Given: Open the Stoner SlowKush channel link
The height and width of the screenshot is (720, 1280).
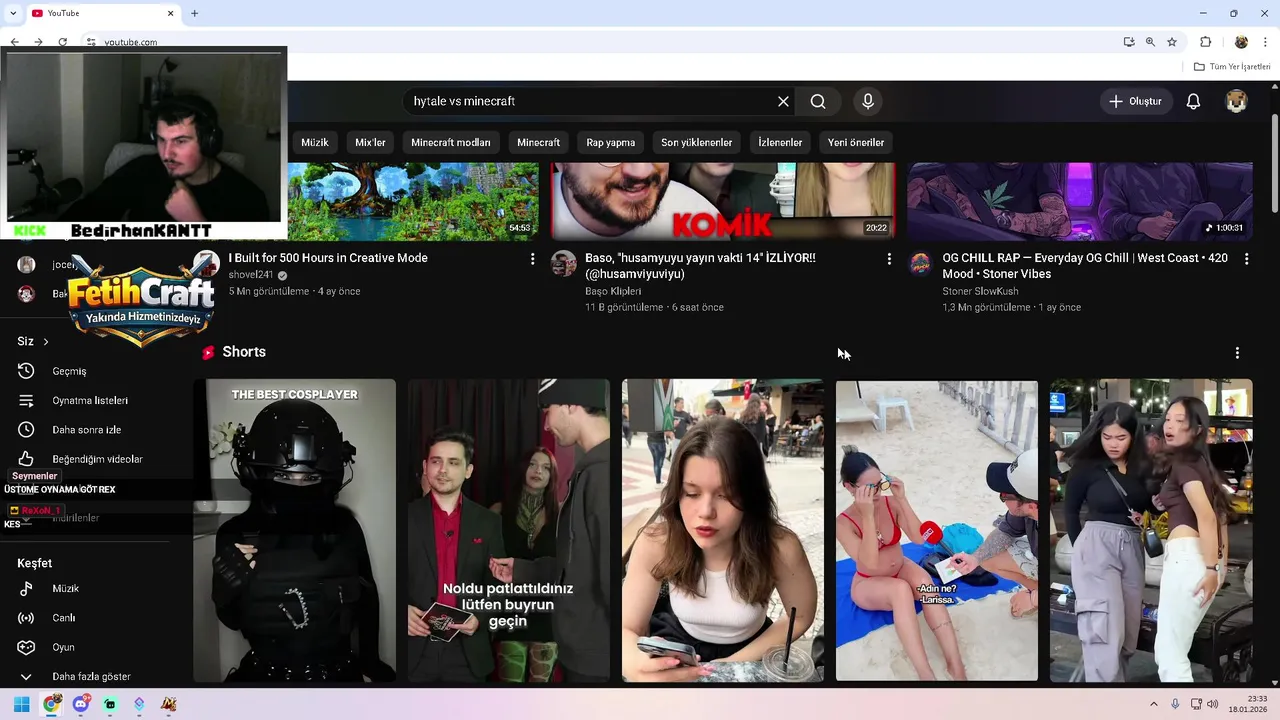Looking at the screenshot, I should click(980, 291).
